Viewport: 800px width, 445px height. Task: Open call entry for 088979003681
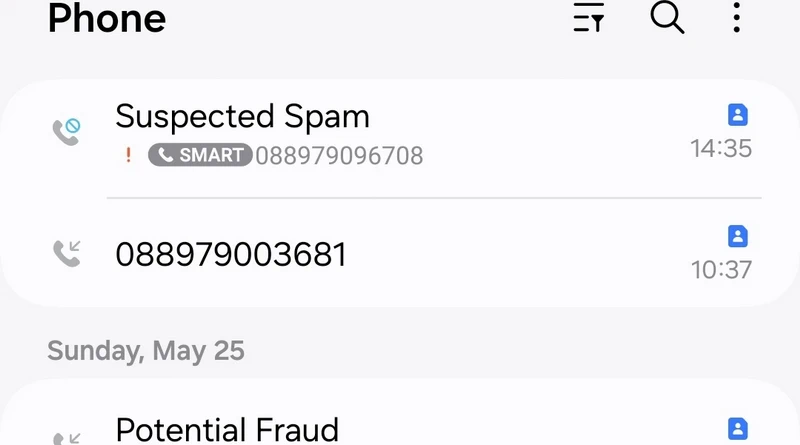pyautogui.click(x=400, y=252)
